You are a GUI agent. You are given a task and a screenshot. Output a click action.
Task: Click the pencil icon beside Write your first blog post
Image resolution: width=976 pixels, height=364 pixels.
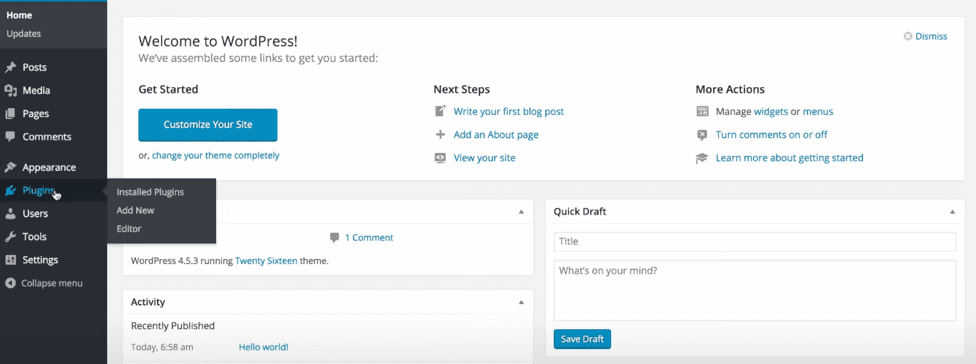coord(440,111)
